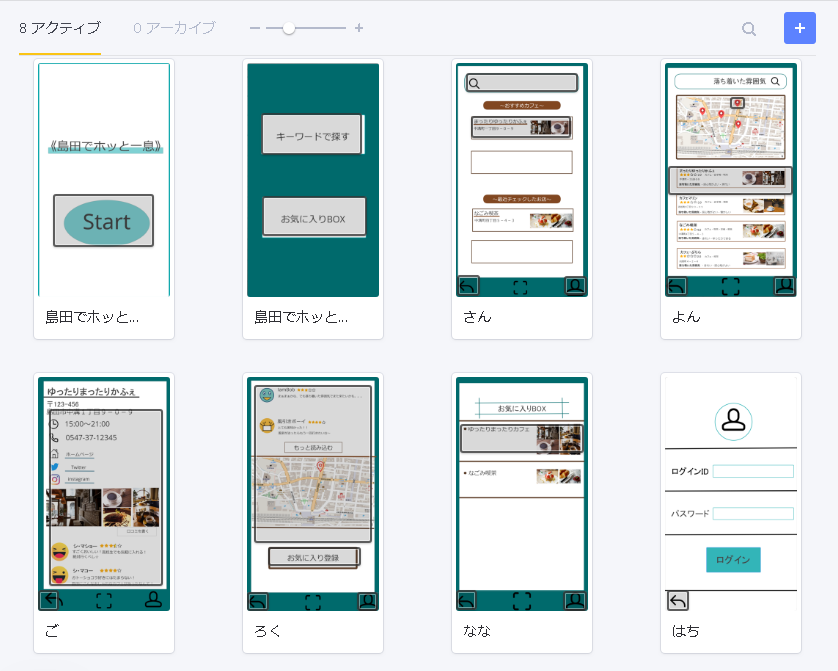Click the キーワードで探す button
Image resolution: width=838 pixels, height=671 pixels.
click(x=312, y=135)
